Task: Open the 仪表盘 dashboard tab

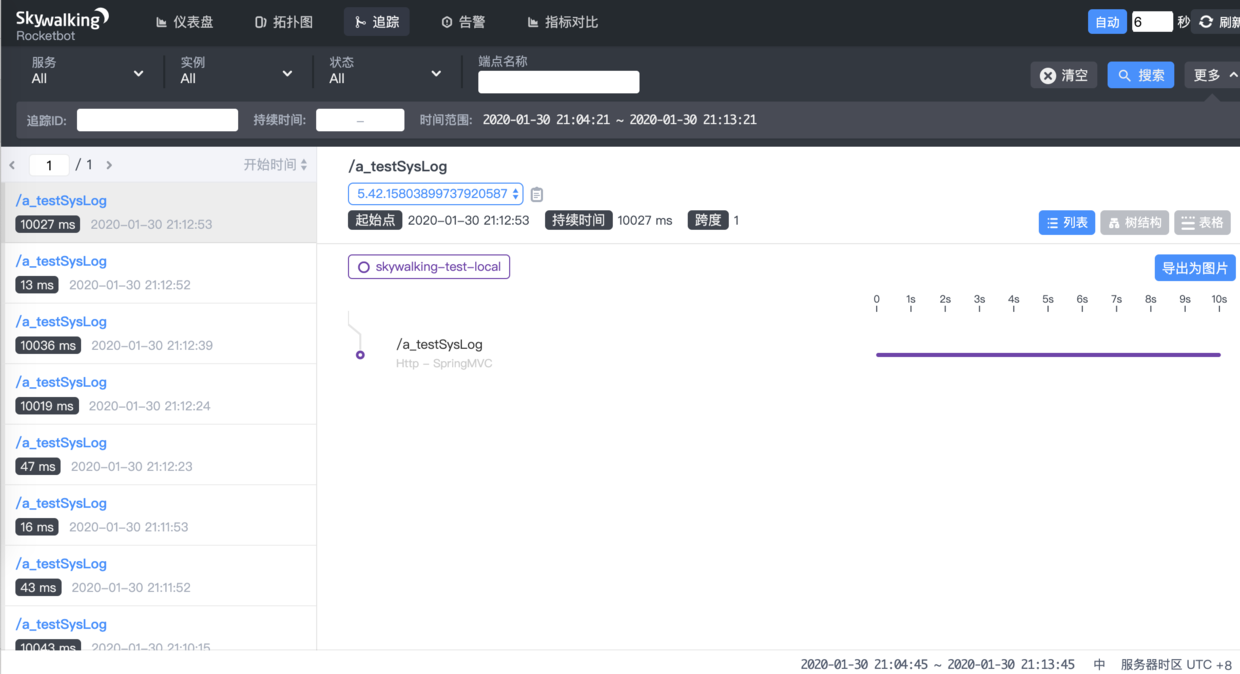Action: click(x=185, y=22)
